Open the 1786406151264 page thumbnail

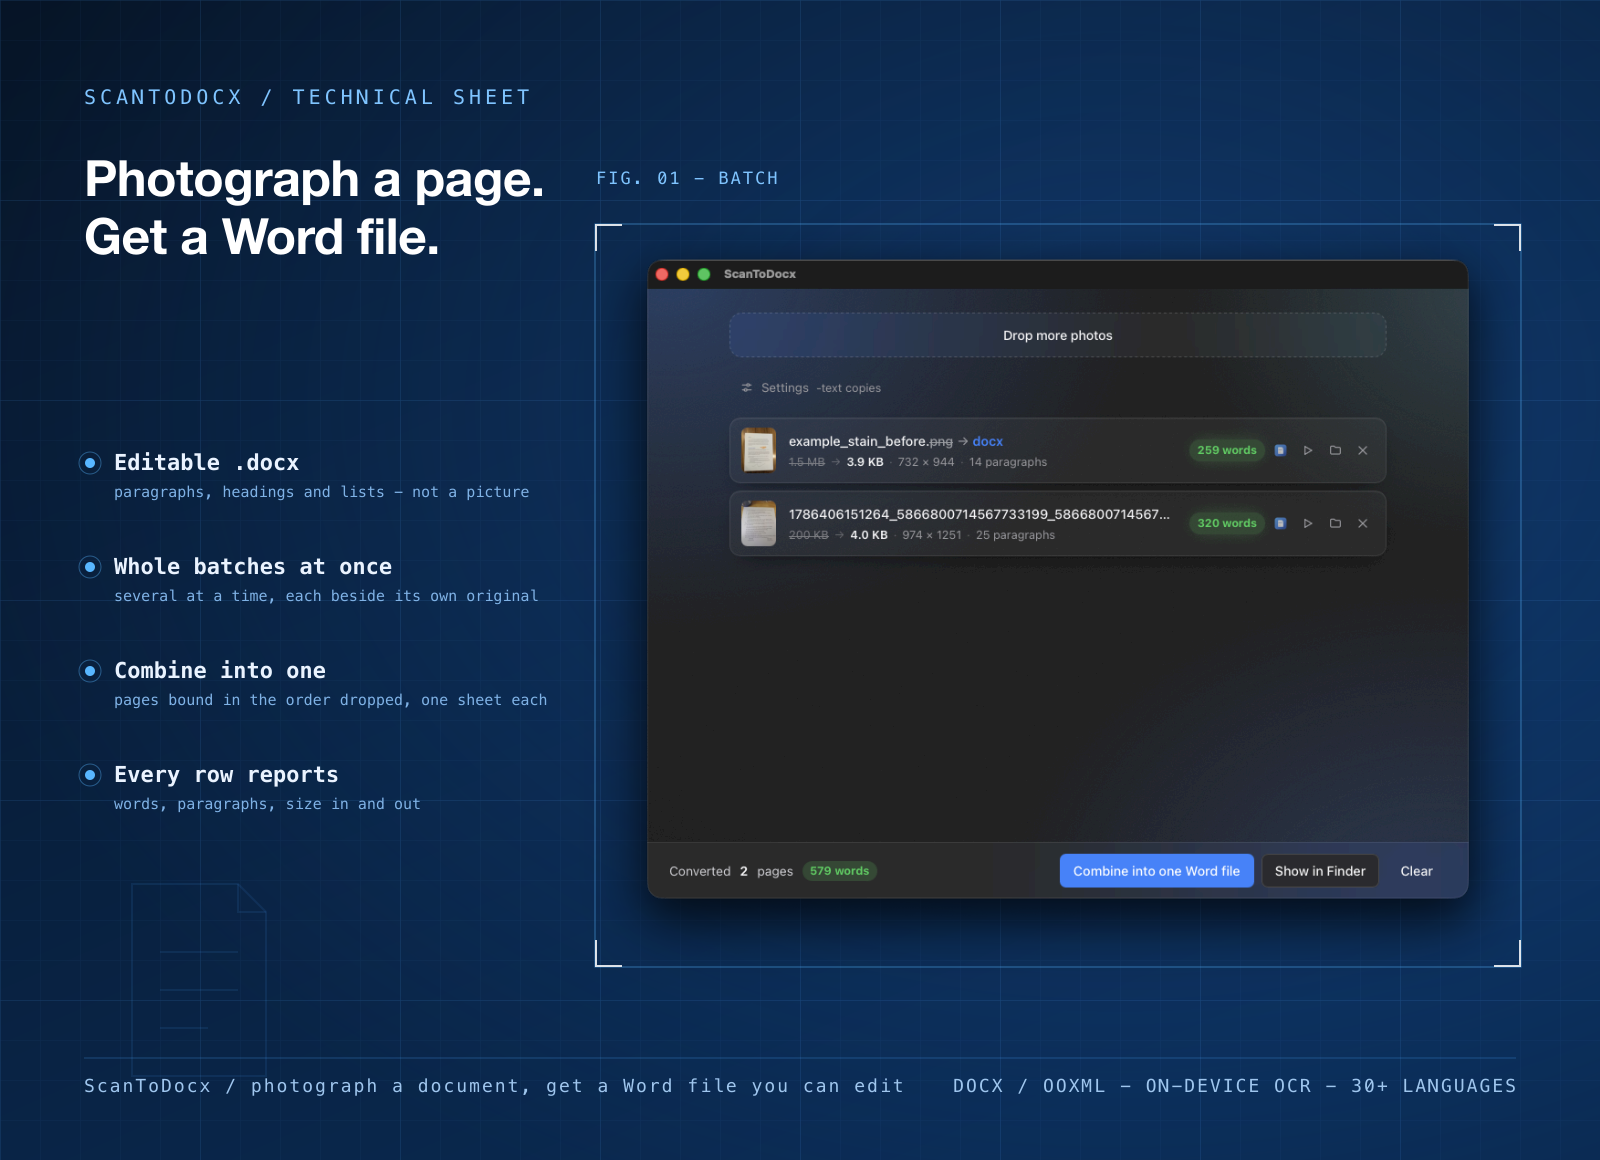pyautogui.click(x=759, y=524)
